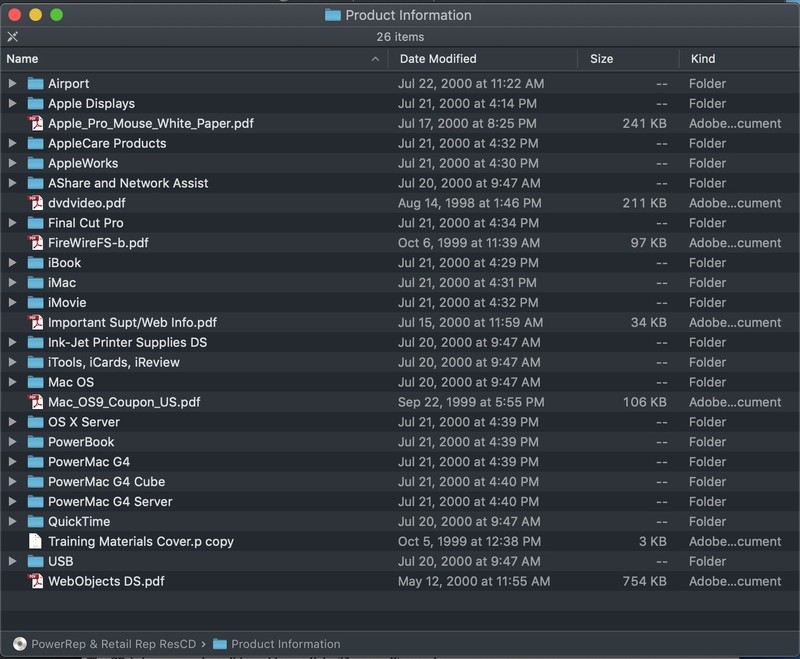Click the PowerMac G4 Cube folder icon
This screenshot has height=659, width=800.
point(35,481)
